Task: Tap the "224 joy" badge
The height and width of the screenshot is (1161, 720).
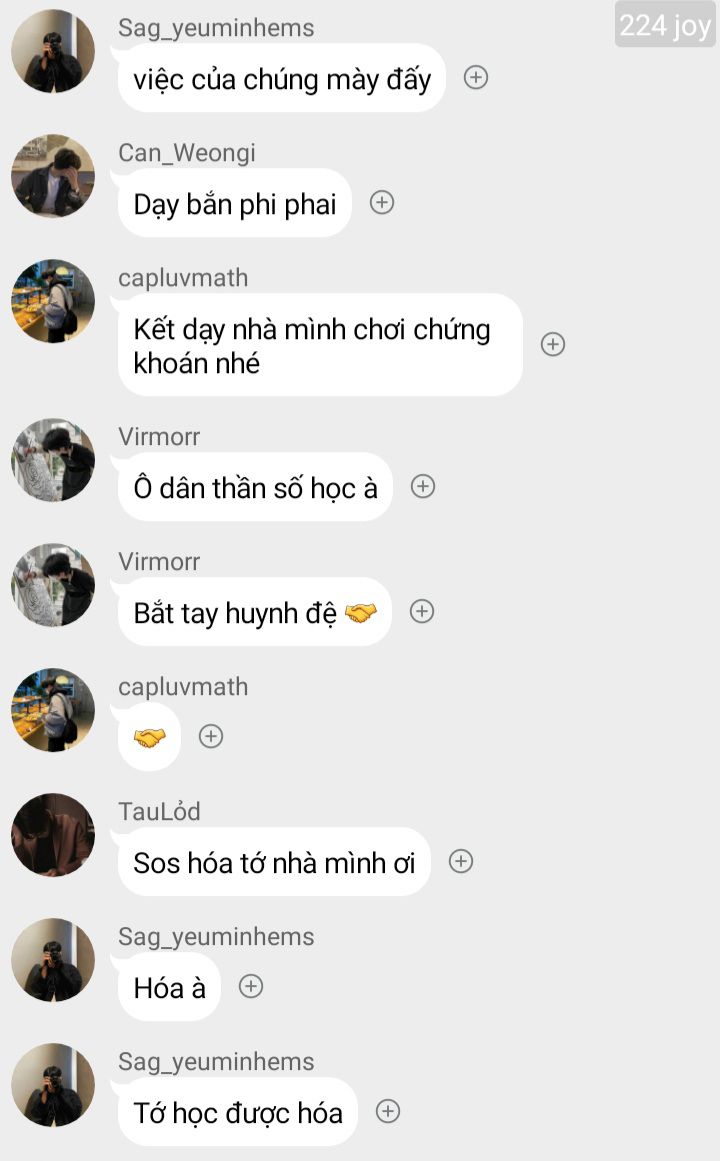Action: click(665, 24)
